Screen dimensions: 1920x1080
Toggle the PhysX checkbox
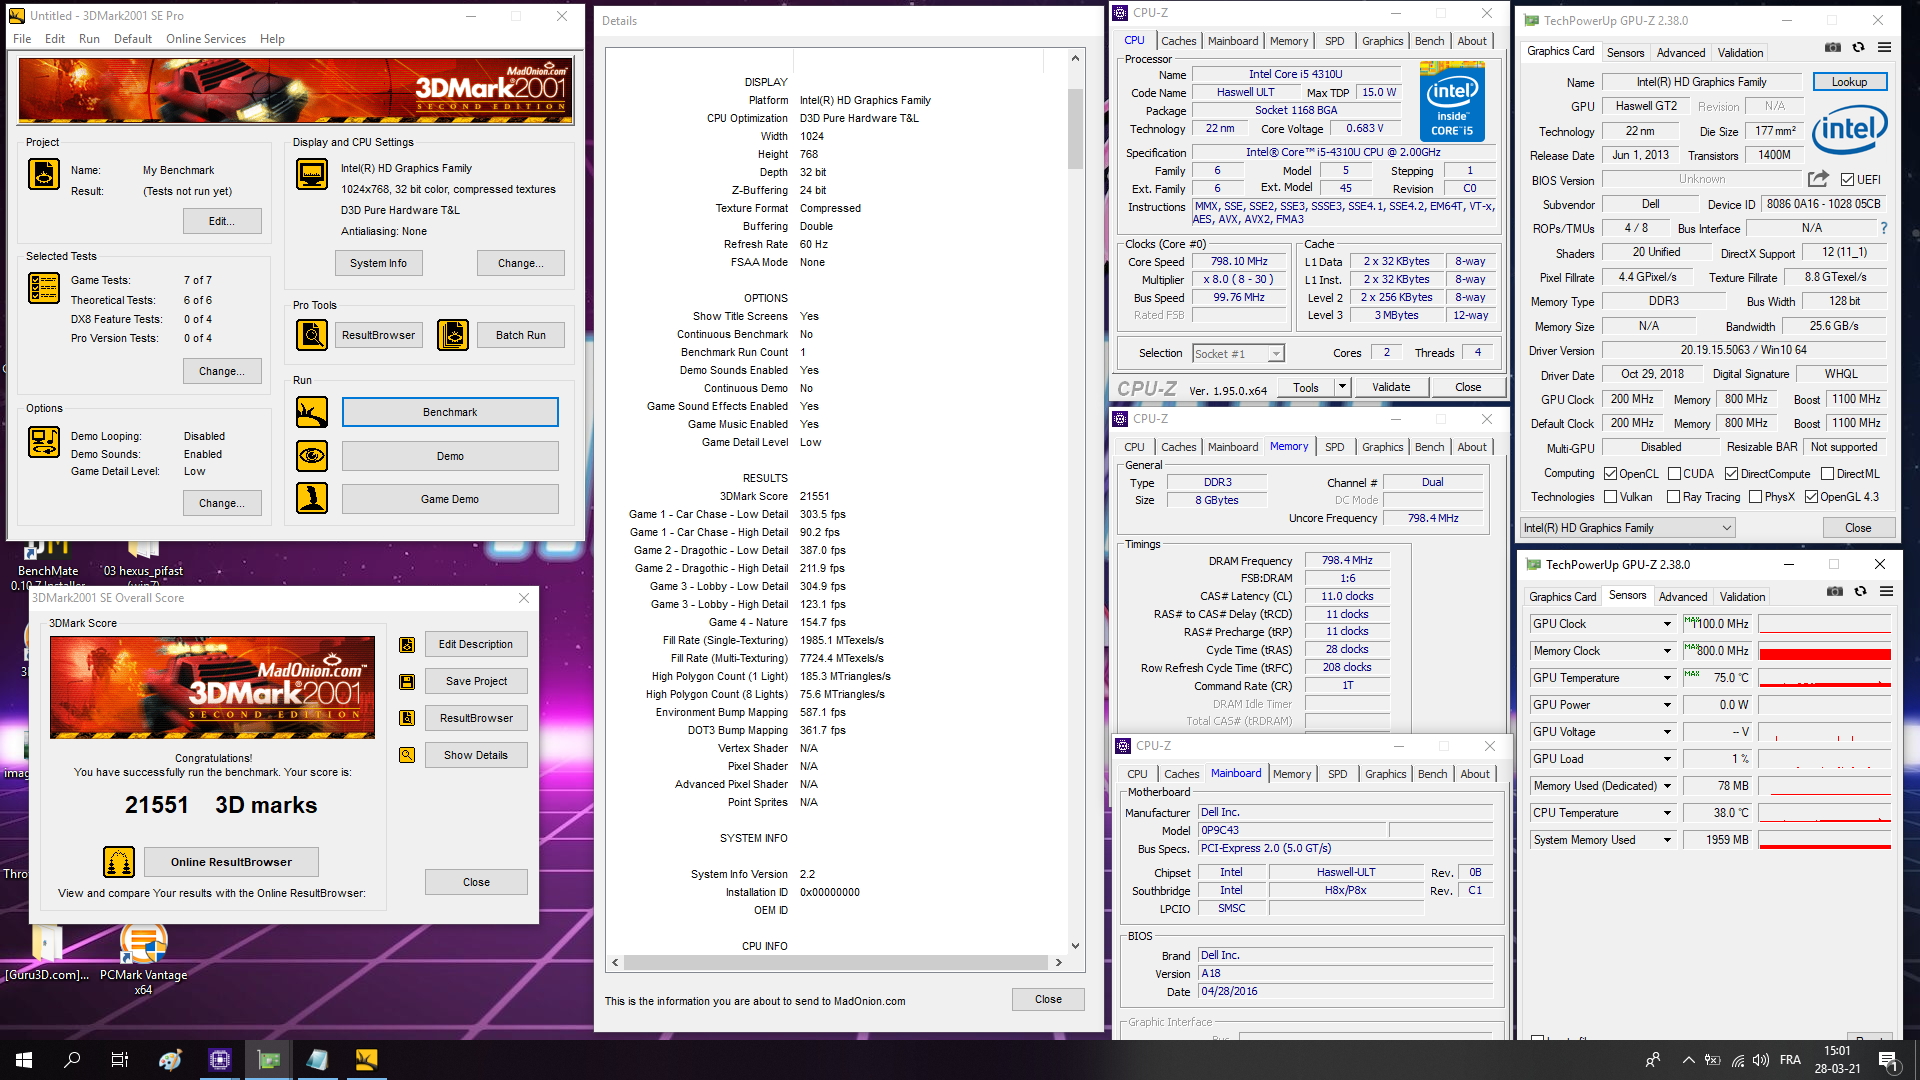[x=1755, y=497]
